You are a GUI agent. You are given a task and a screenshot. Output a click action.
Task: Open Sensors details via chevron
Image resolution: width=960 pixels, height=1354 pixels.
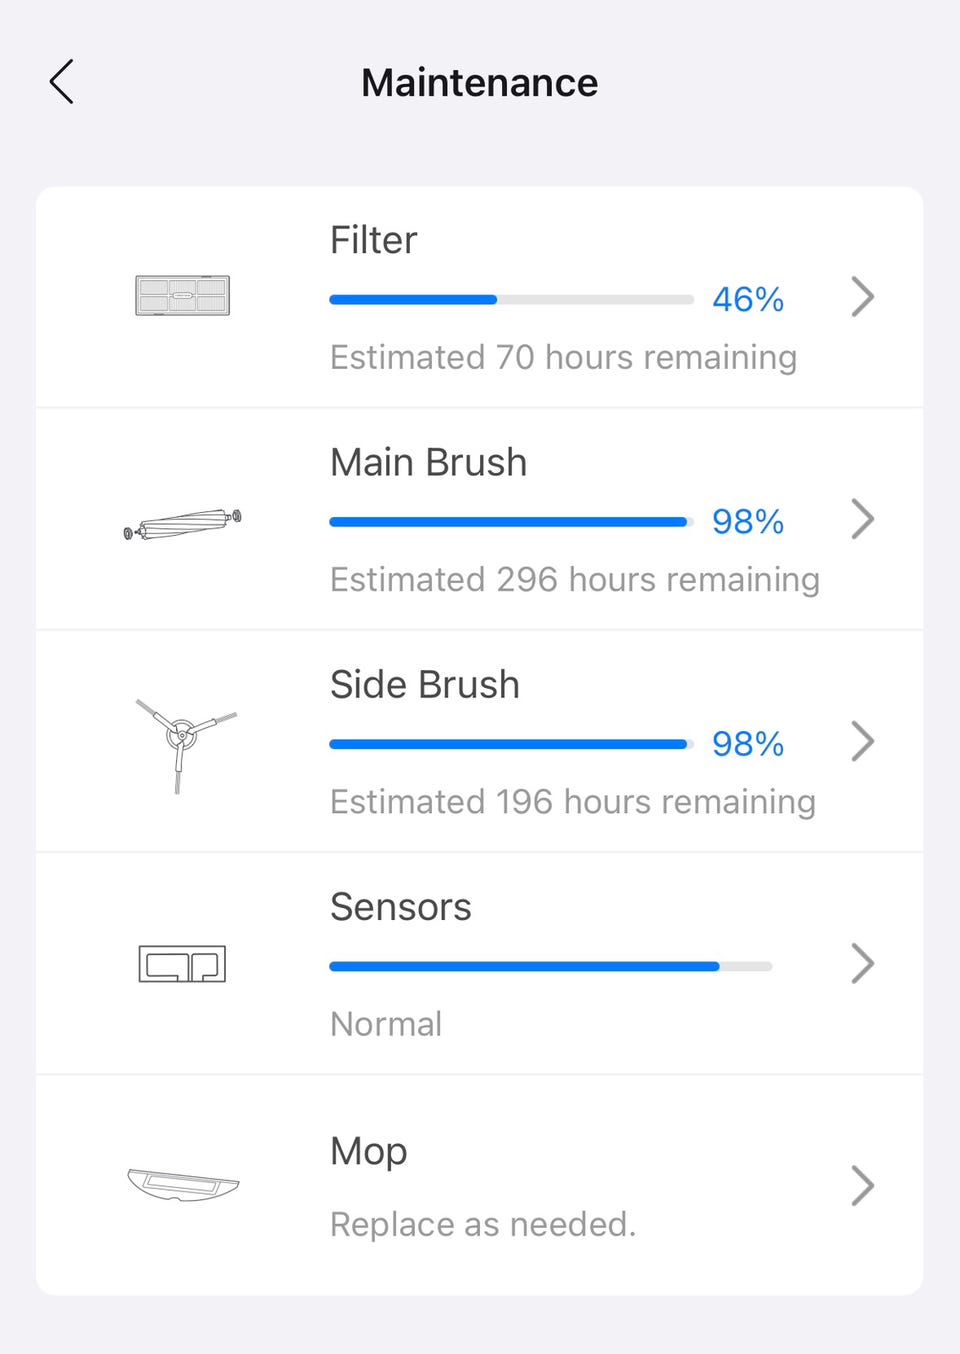pyautogui.click(x=862, y=964)
